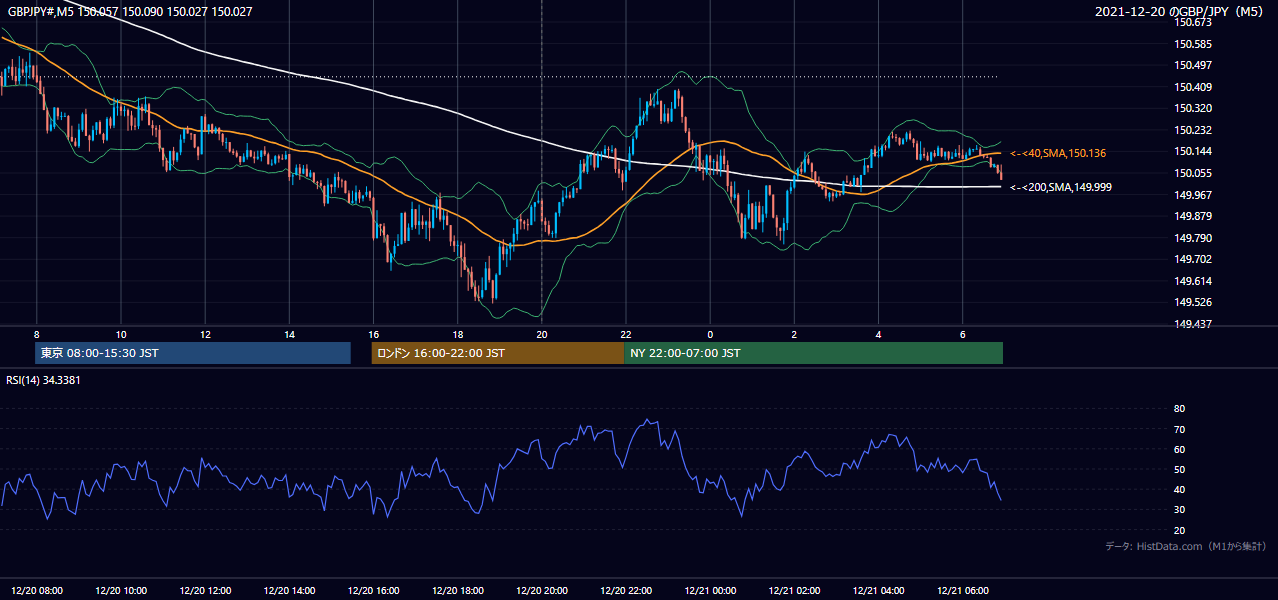Click price axis value 150.055
The height and width of the screenshot is (600, 1278).
[1194, 173]
